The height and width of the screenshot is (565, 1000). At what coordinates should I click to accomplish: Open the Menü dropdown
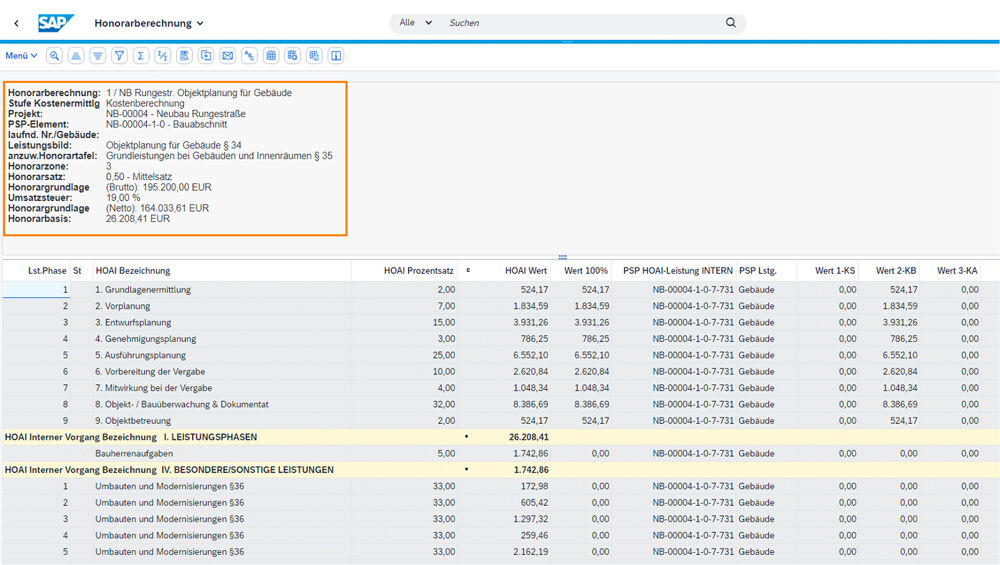[x=21, y=56]
